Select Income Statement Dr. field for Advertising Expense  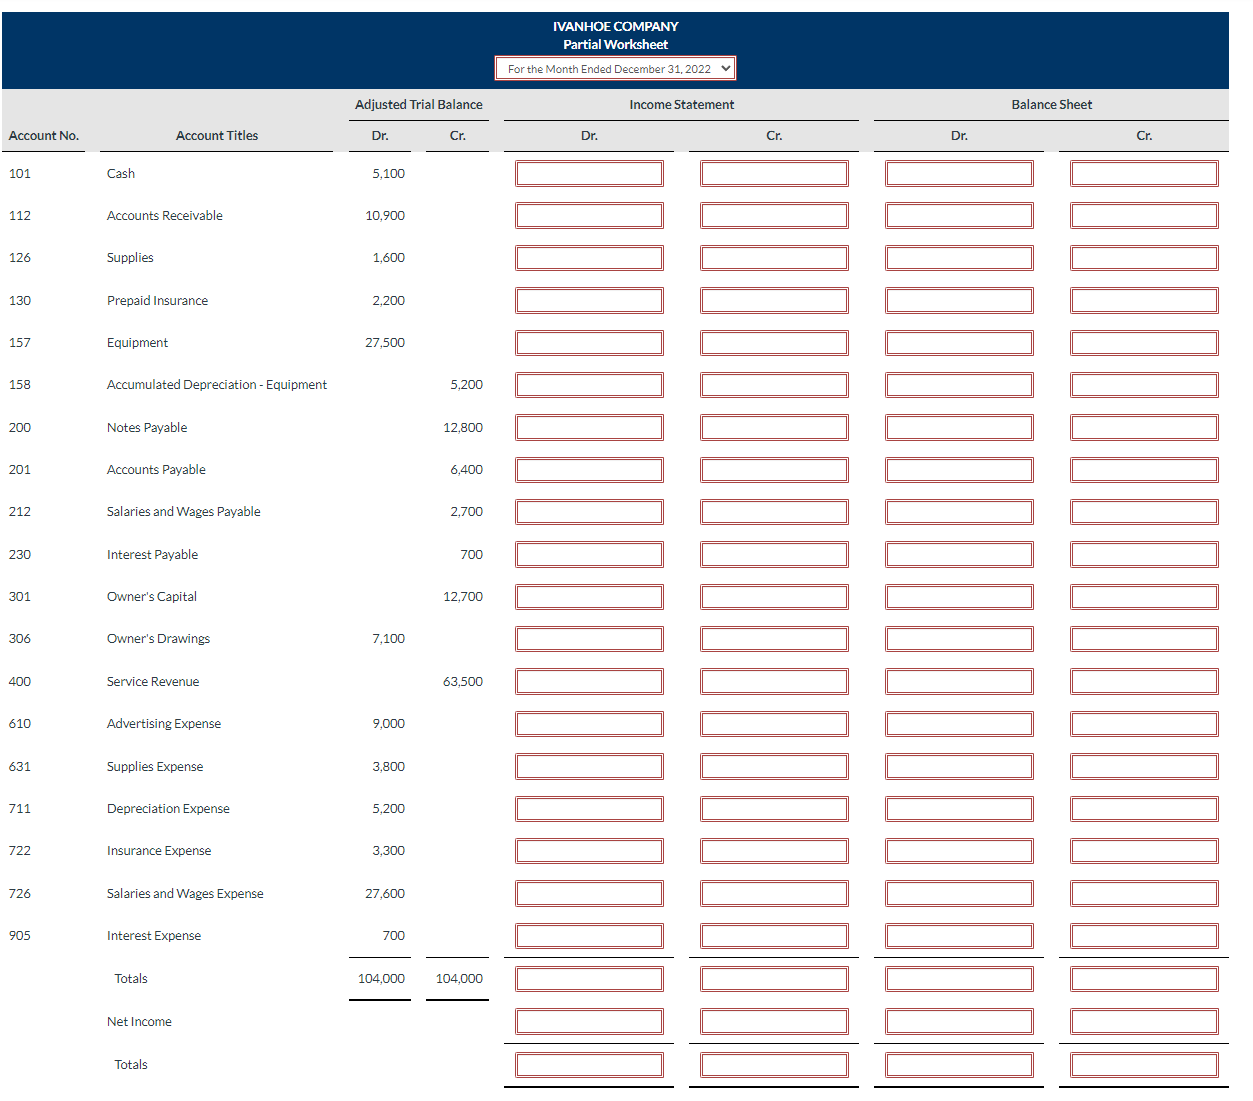point(589,724)
